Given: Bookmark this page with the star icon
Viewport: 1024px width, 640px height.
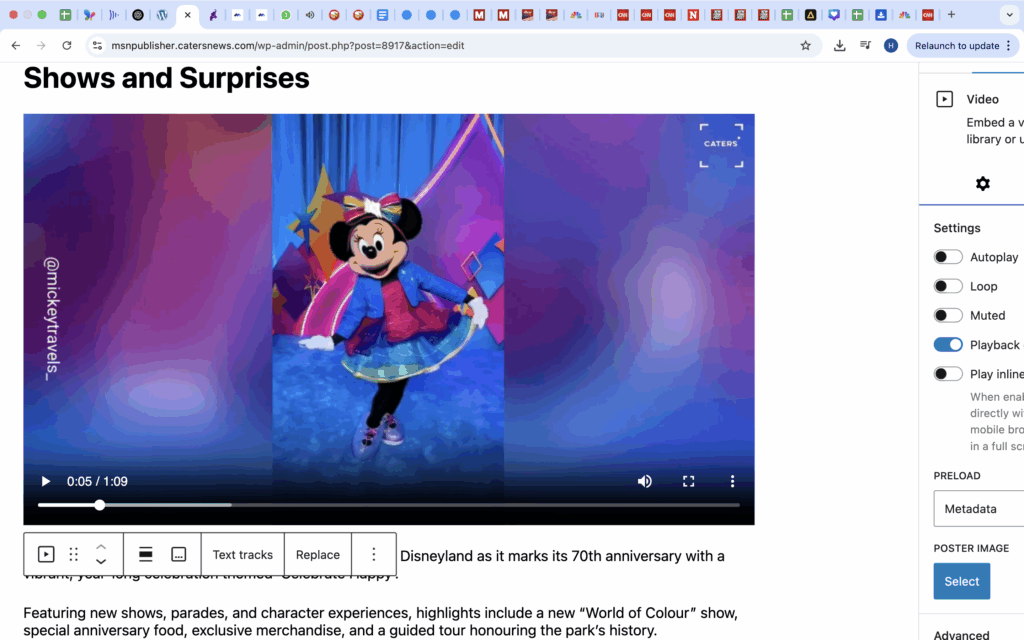Looking at the screenshot, I should pyautogui.click(x=805, y=46).
